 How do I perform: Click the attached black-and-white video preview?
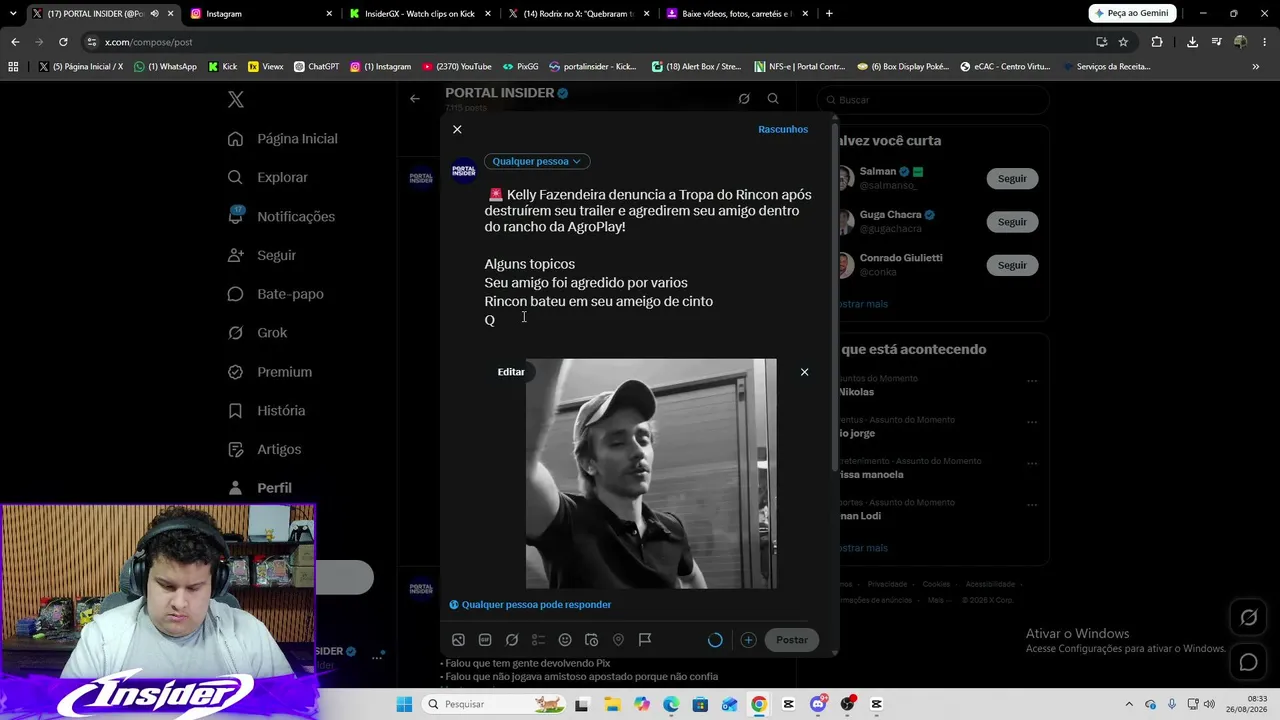(x=651, y=474)
